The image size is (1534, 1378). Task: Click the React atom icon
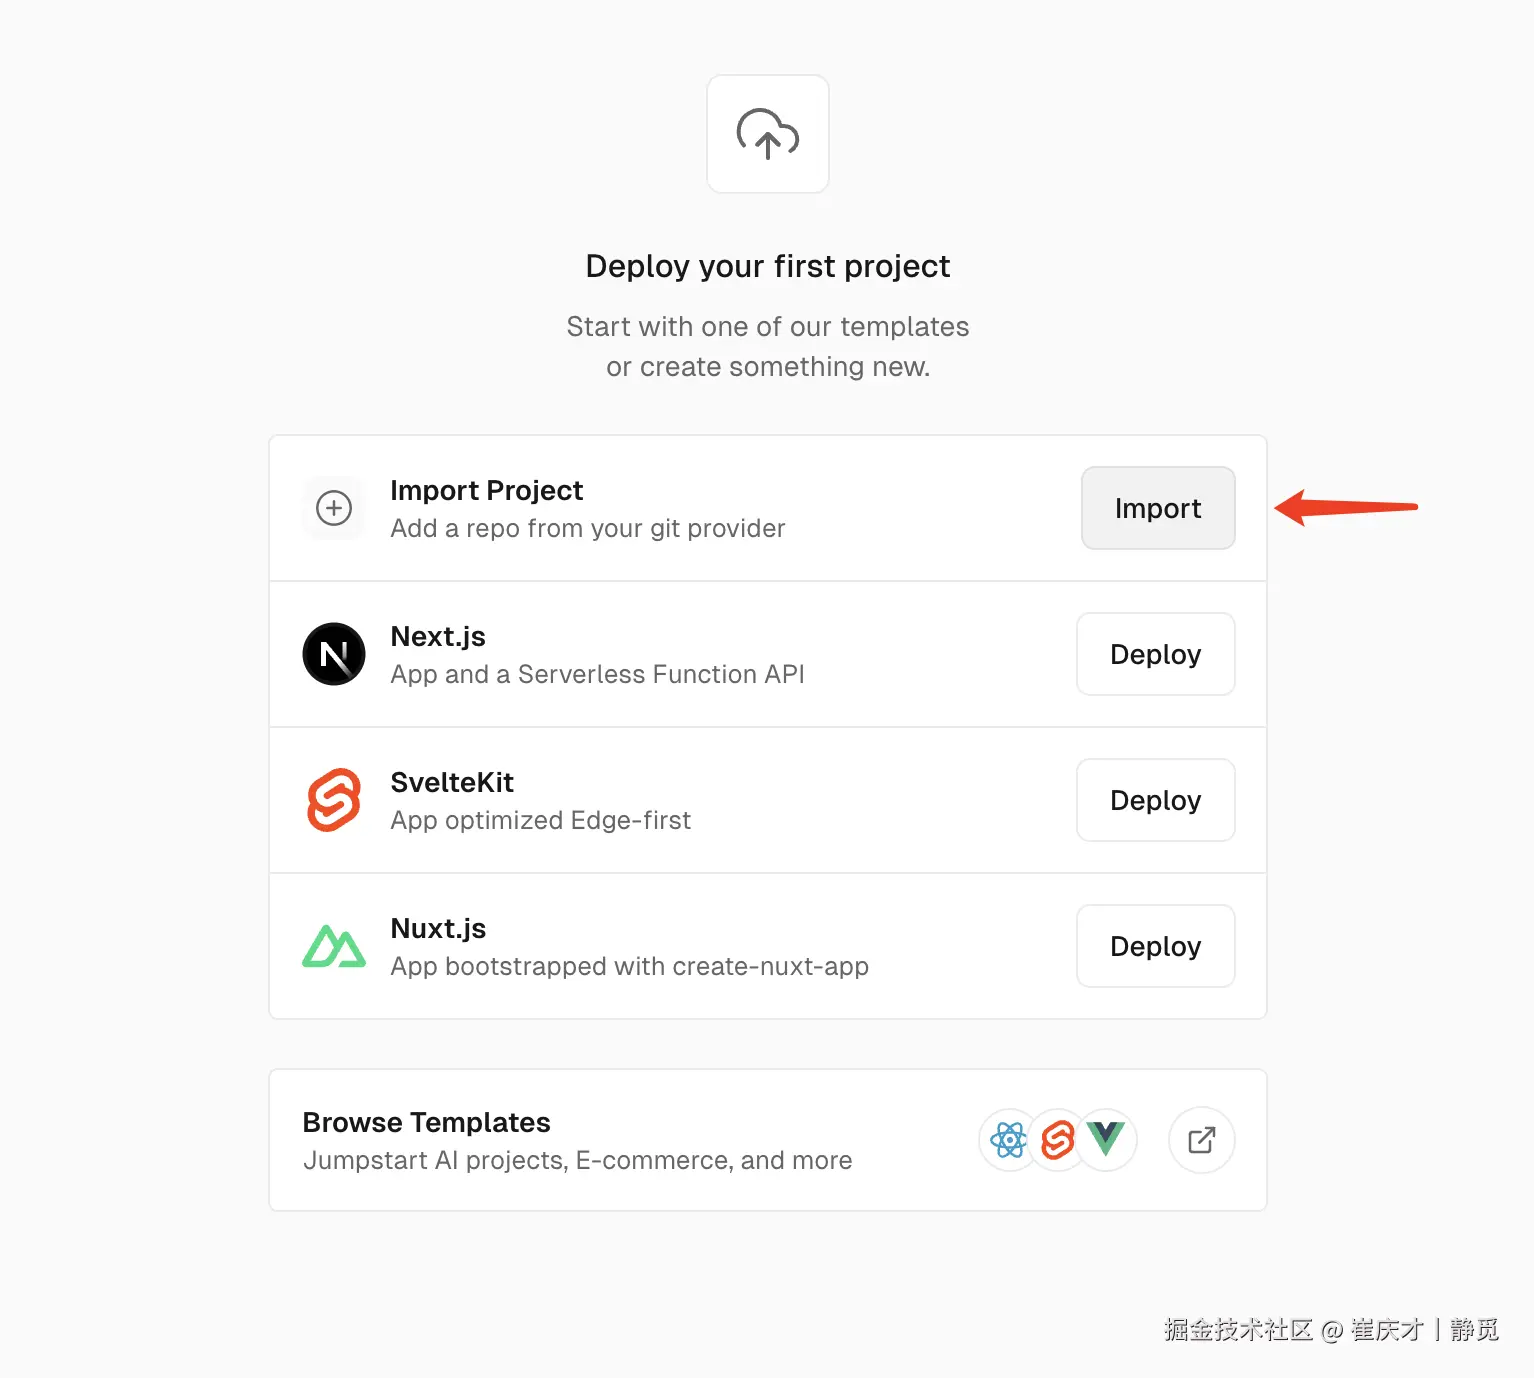tap(1008, 1140)
